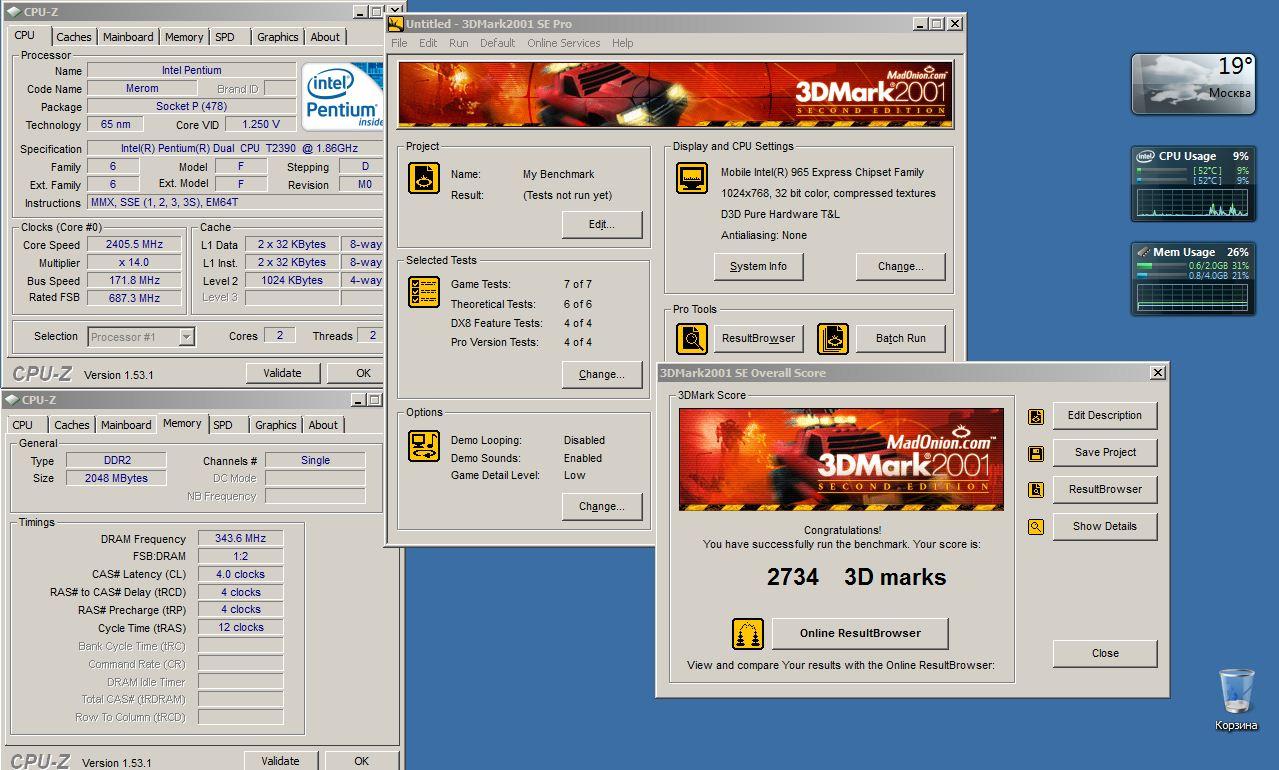This screenshot has width=1279, height=770.
Task: Open the Edit menu in 3DMark2001
Action: tap(428, 43)
